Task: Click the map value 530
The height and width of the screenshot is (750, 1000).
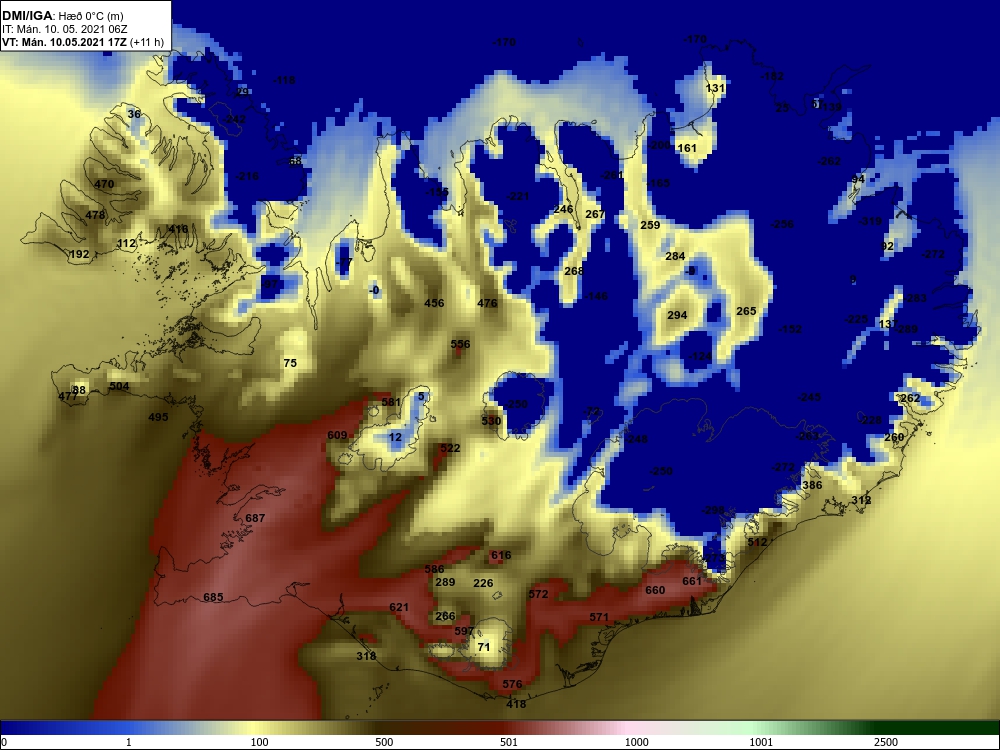Action: (491, 421)
